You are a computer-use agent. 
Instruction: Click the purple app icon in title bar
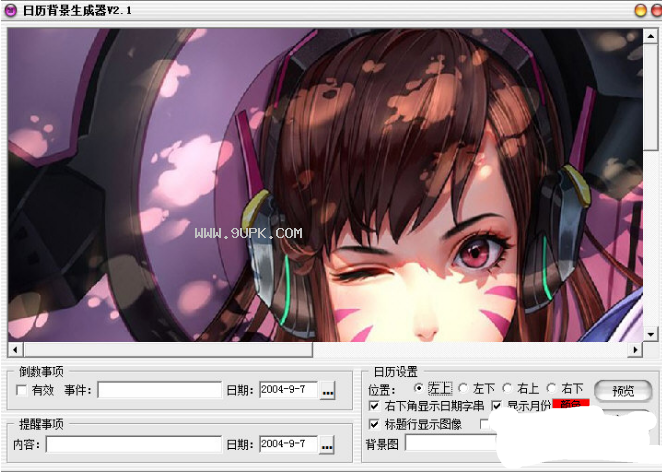point(10,10)
